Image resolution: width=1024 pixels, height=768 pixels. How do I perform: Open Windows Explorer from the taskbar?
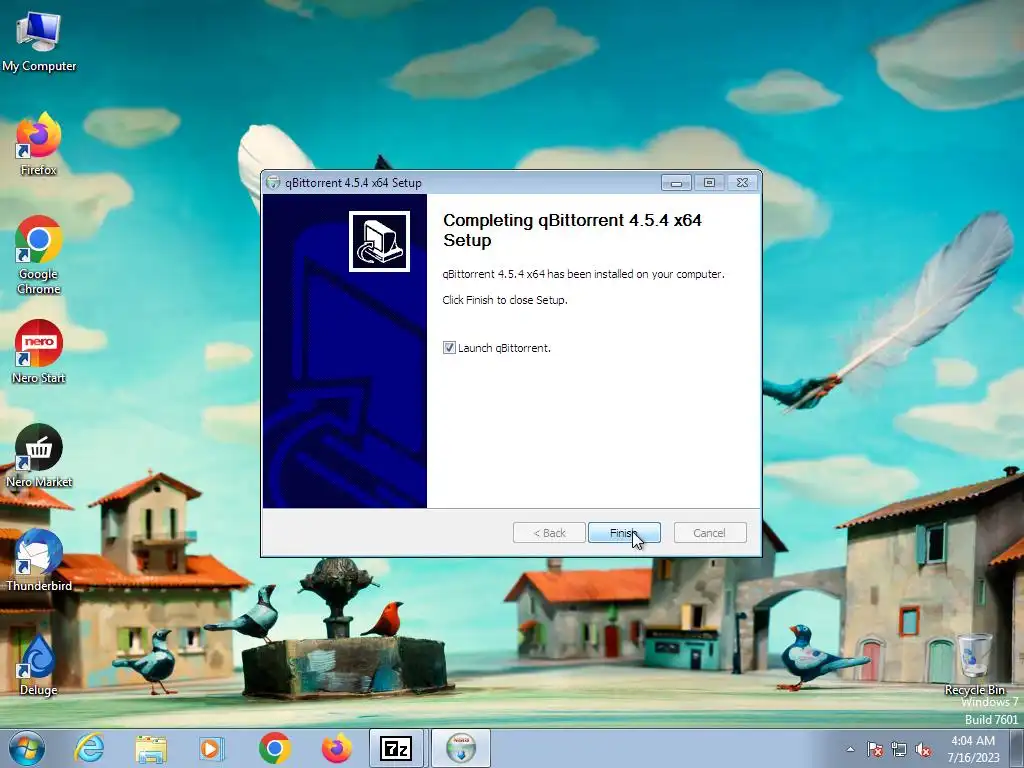pos(151,748)
